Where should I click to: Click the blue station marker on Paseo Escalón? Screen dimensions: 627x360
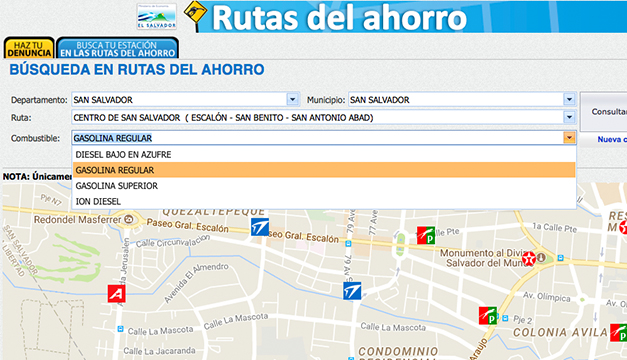260,227
